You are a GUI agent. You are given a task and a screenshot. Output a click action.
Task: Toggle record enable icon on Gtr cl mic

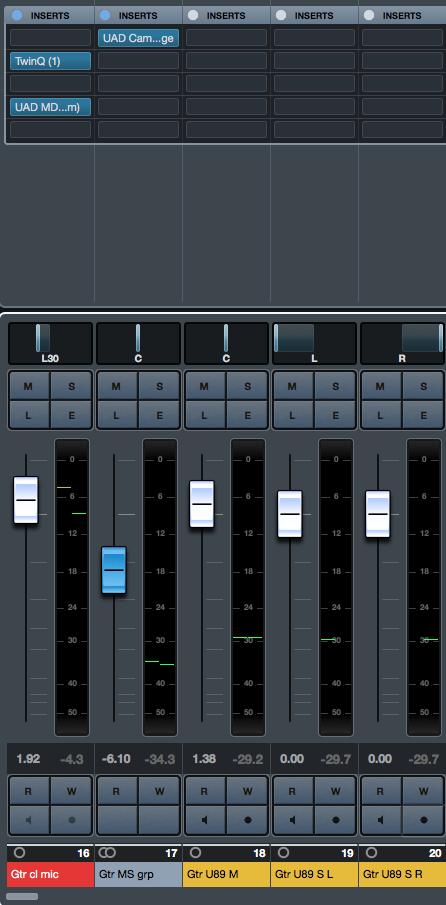(72, 820)
